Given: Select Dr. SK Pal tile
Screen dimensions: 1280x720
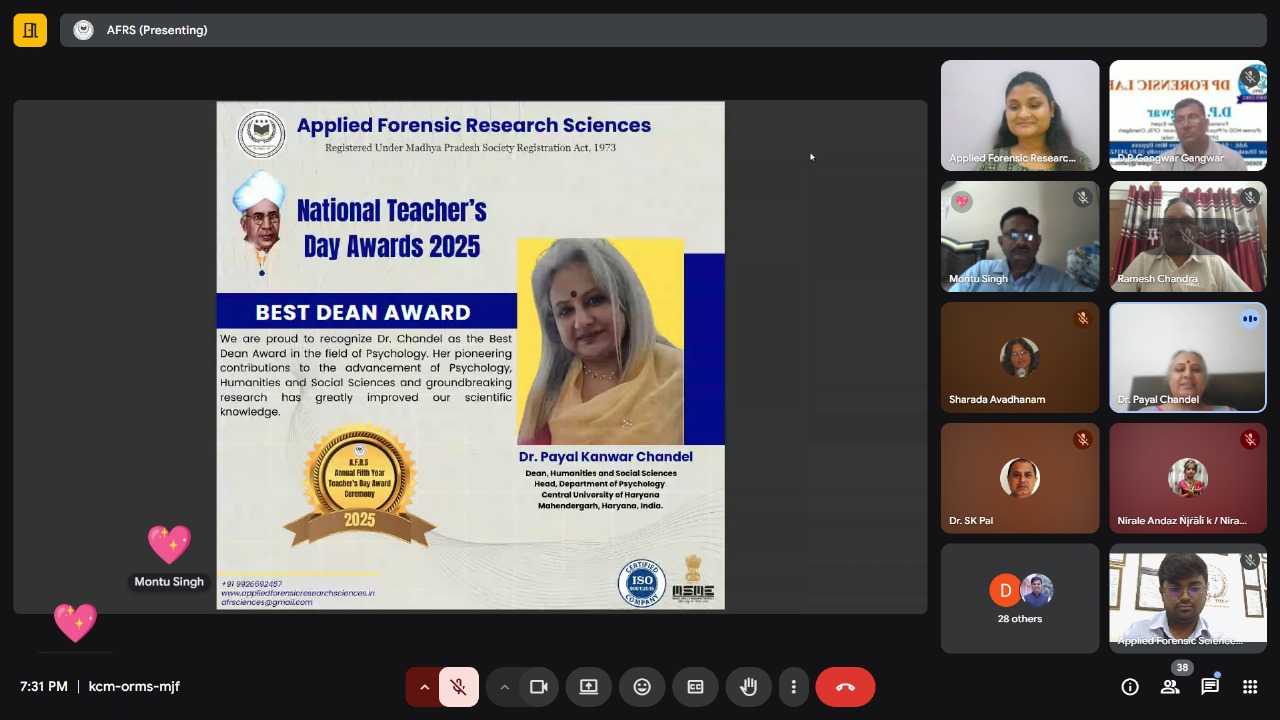Looking at the screenshot, I should click(1020, 478).
